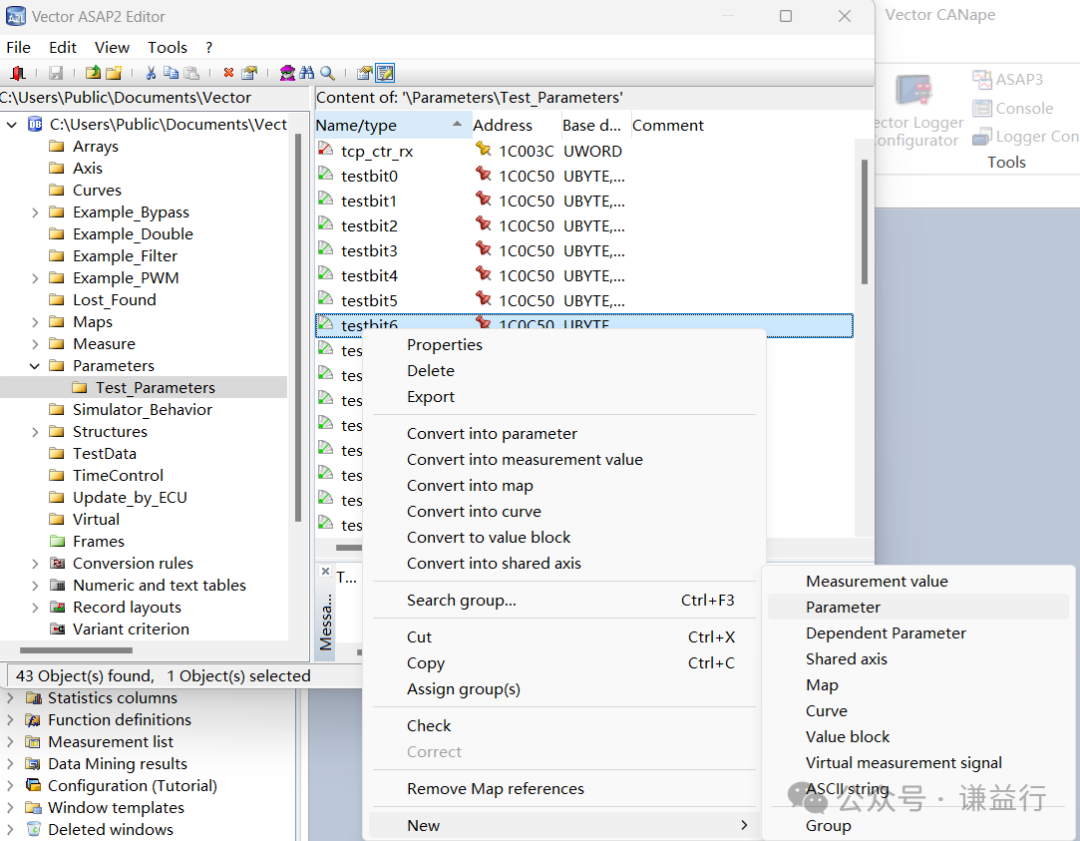Expand the Structures folder
This screenshot has height=841, width=1080.
(34, 432)
